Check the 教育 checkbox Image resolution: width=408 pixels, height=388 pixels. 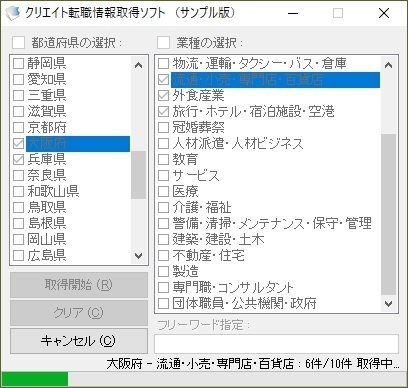click(163, 160)
